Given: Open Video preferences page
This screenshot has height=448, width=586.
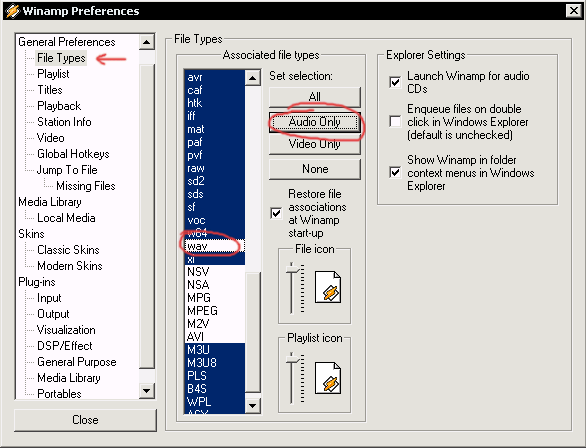Looking at the screenshot, I should click(x=50, y=138).
